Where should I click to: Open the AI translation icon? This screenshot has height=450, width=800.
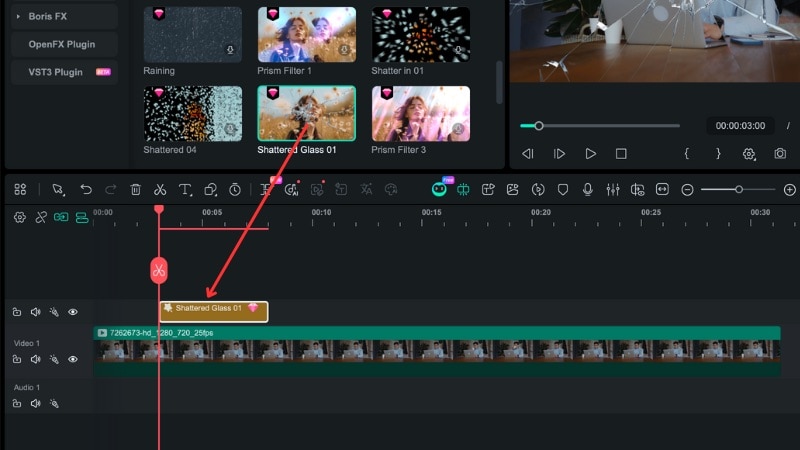click(x=366, y=190)
